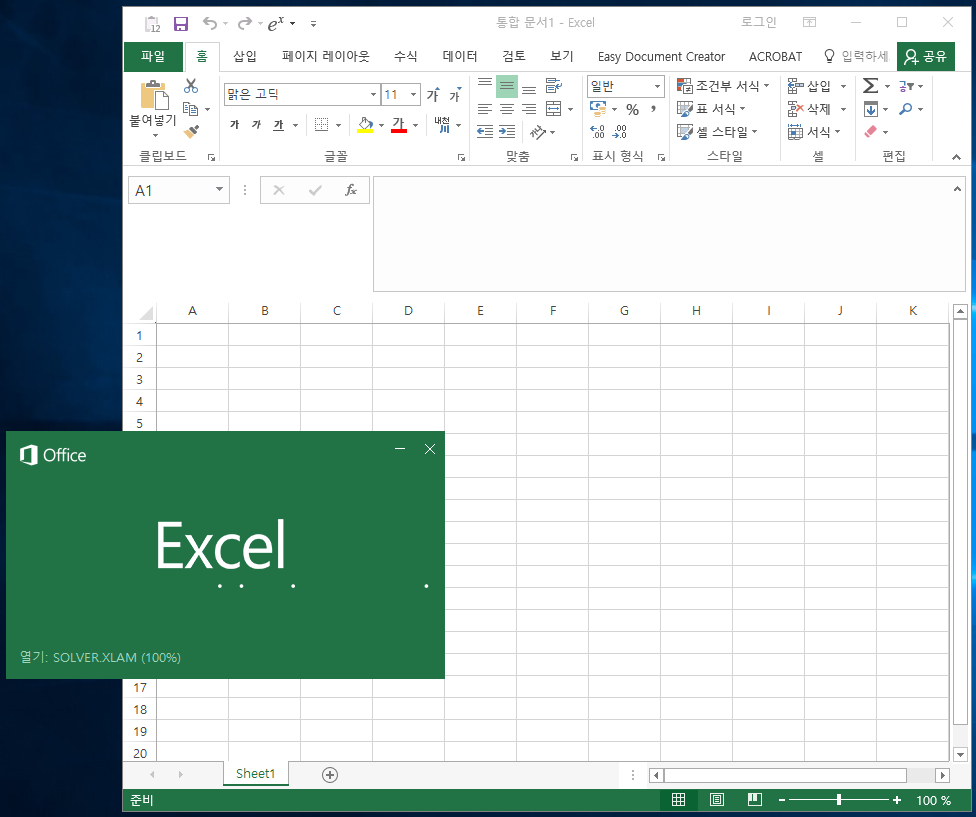Undo the last action
This screenshot has height=817, width=976.
pyautogui.click(x=210, y=24)
